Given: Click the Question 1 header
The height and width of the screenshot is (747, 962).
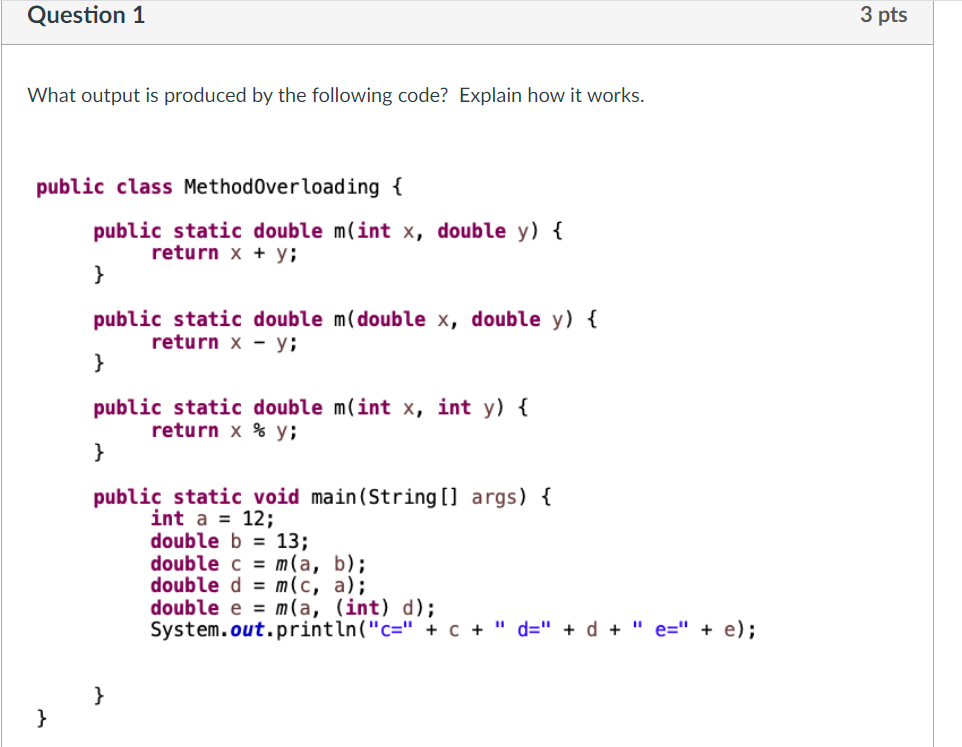Looking at the screenshot, I should (x=86, y=15).
